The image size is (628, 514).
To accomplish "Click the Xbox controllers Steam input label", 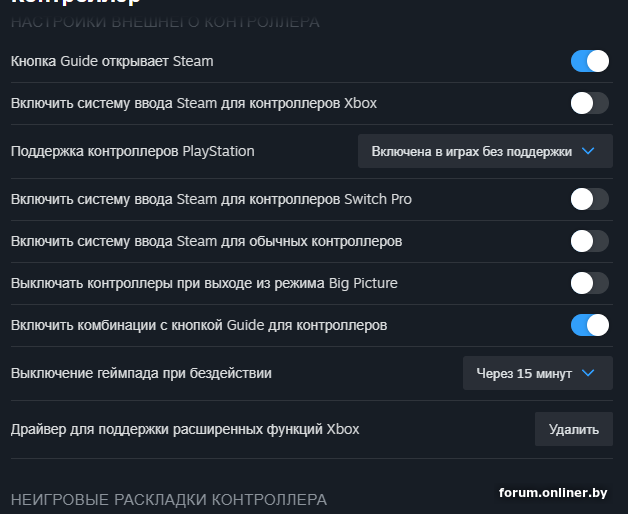I will pos(193,102).
